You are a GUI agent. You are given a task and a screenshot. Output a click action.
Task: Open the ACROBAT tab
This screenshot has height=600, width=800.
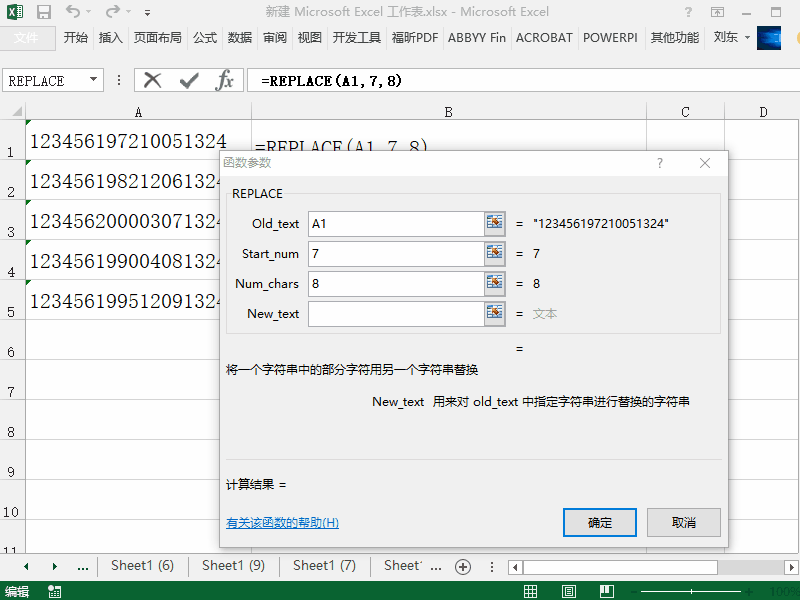tap(544, 38)
